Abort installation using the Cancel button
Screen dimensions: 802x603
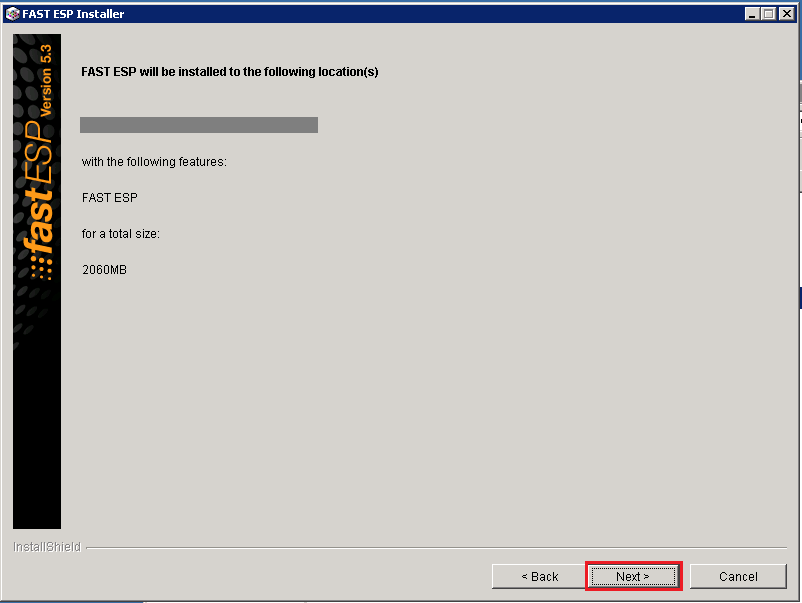tap(738, 576)
